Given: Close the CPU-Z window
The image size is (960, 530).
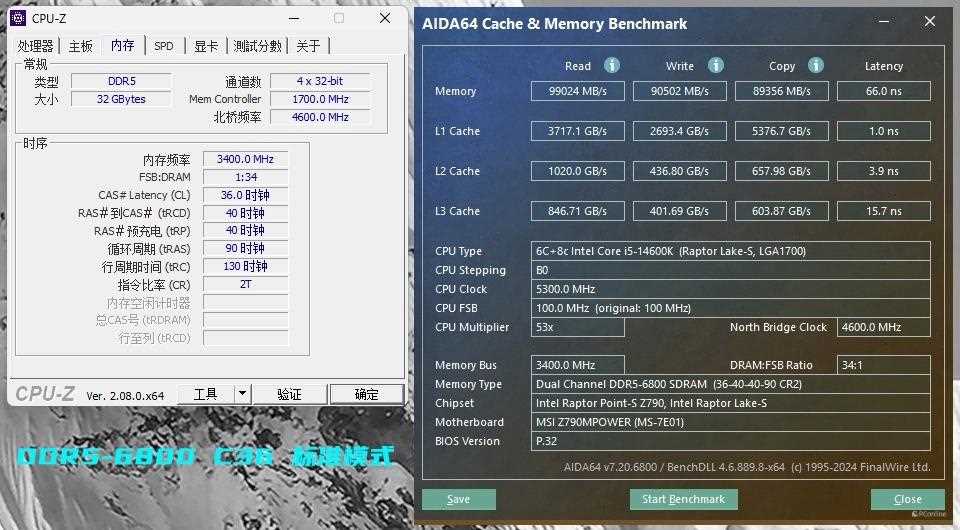Looking at the screenshot, I should click(x=385, y=18).
